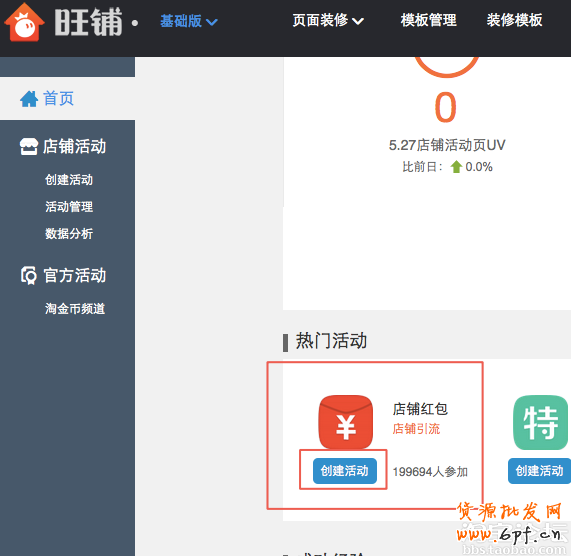Click the 旺铺 house logo icon

(x=24, y=22)
